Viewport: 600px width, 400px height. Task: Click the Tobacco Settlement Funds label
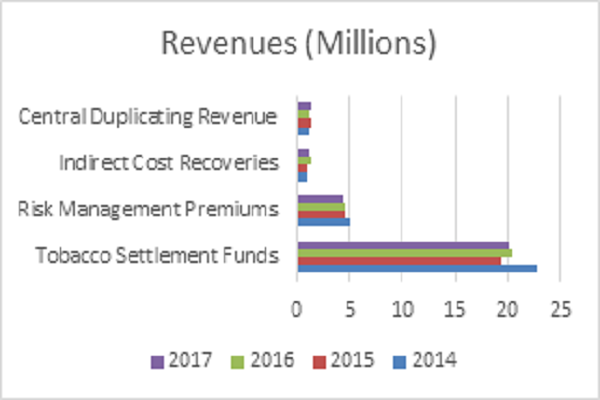click(157, 255)
